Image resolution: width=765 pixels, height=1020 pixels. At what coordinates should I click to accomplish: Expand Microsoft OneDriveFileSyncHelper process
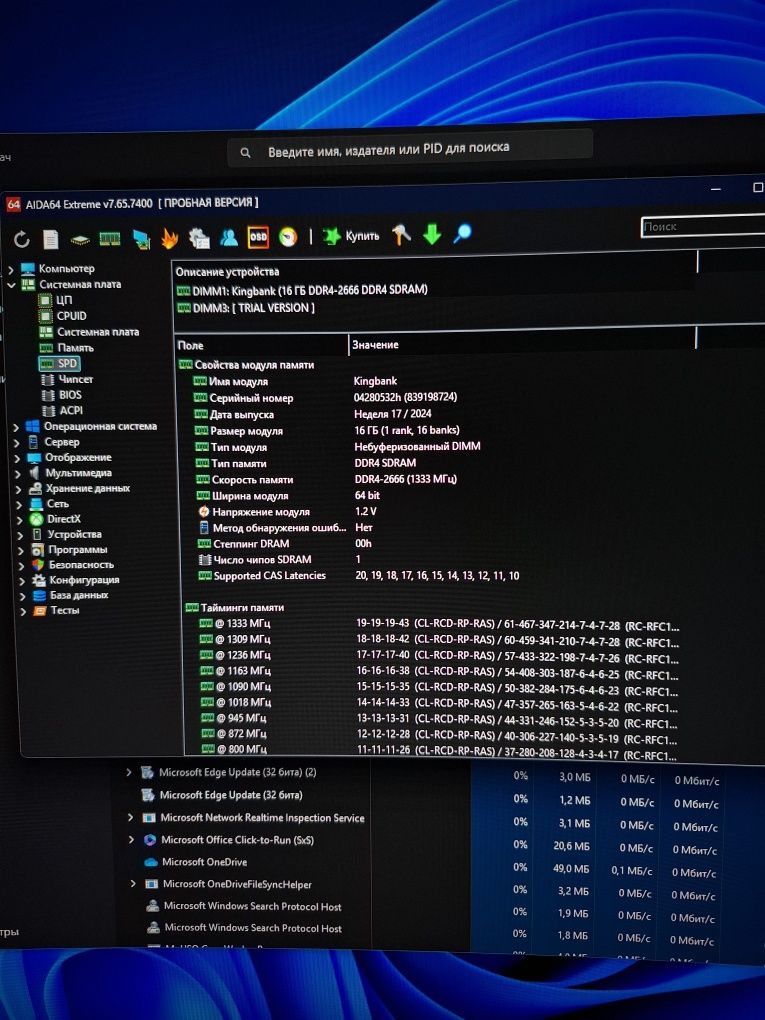point(133,884)
